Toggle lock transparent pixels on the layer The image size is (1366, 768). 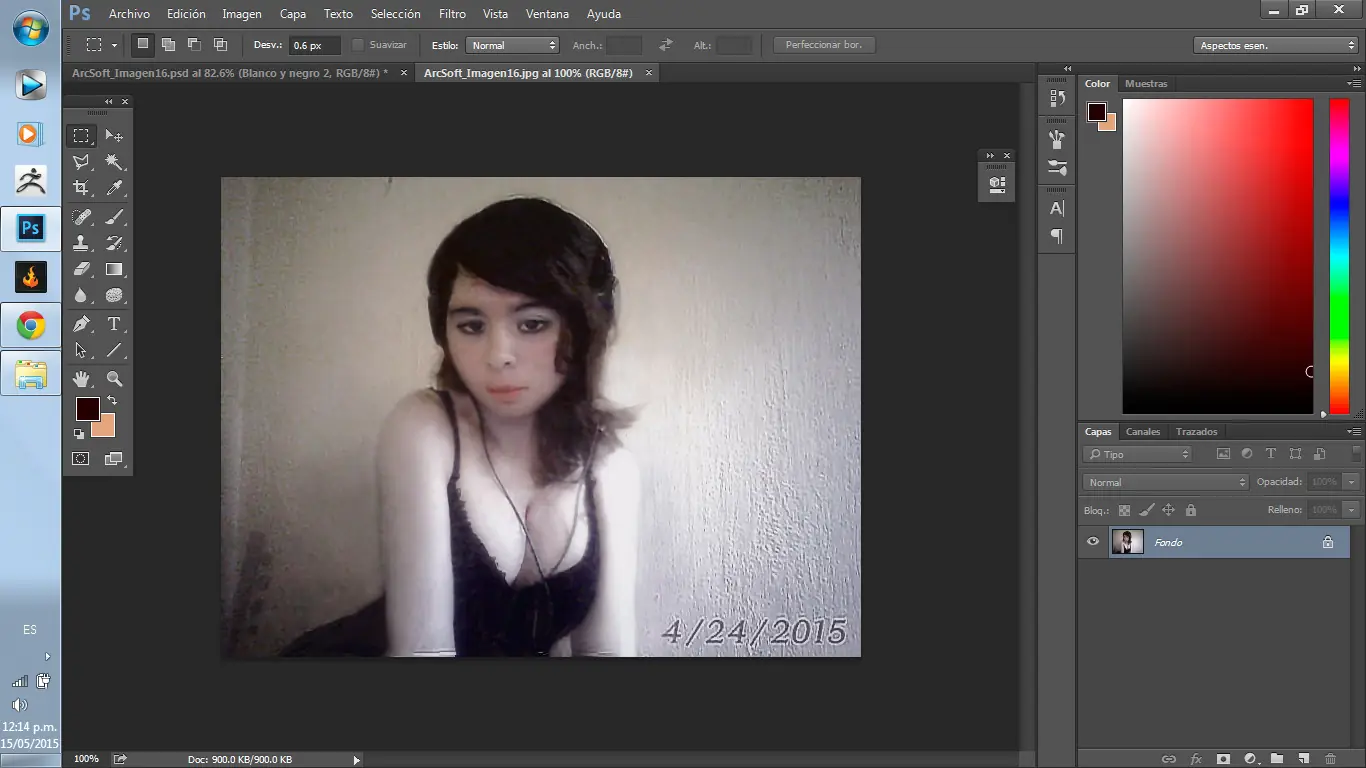(1123, 510)
